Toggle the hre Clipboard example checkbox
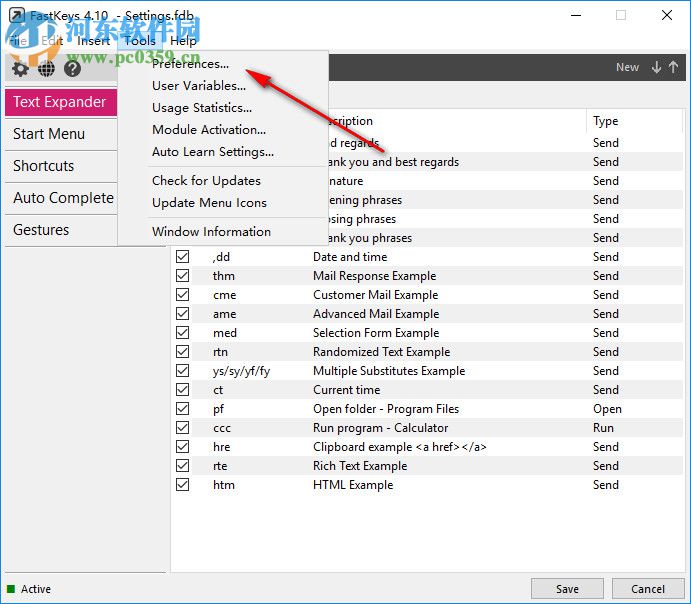This screenshot has width=691, height=604. coord(182,447)
